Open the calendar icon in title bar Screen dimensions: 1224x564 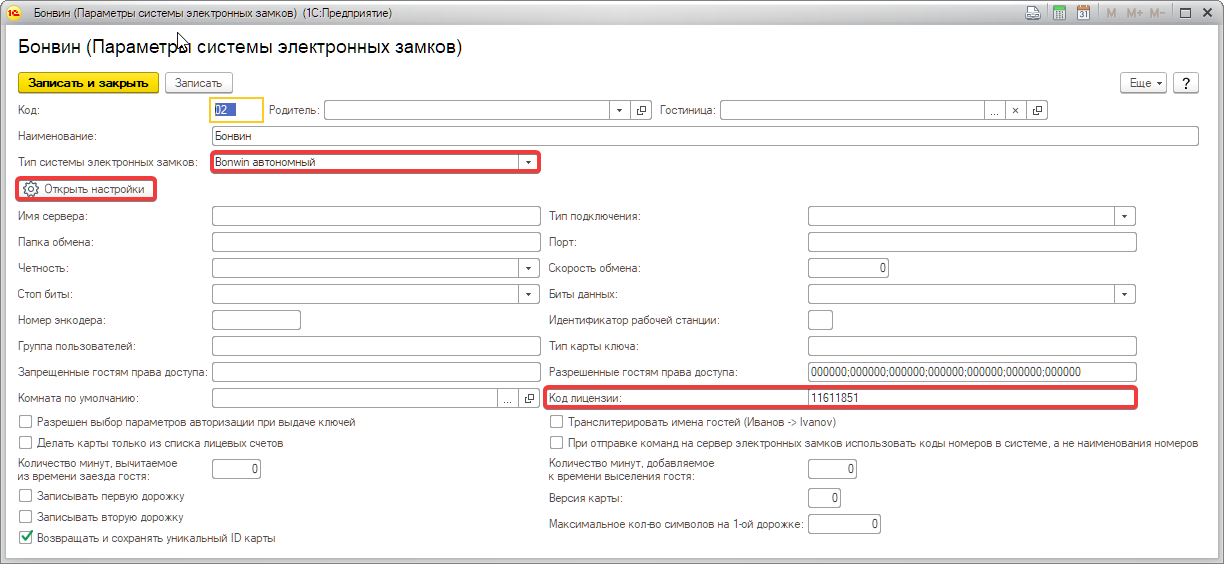click(x=1083, y=14)
